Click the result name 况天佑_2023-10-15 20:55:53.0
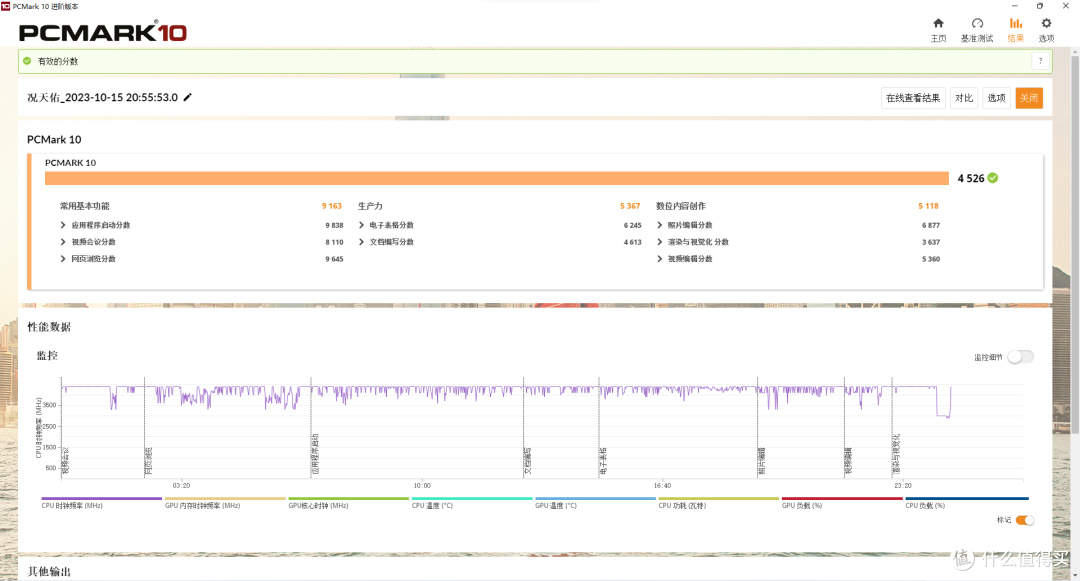This screenshot has height=581, width=1080. 103,97
